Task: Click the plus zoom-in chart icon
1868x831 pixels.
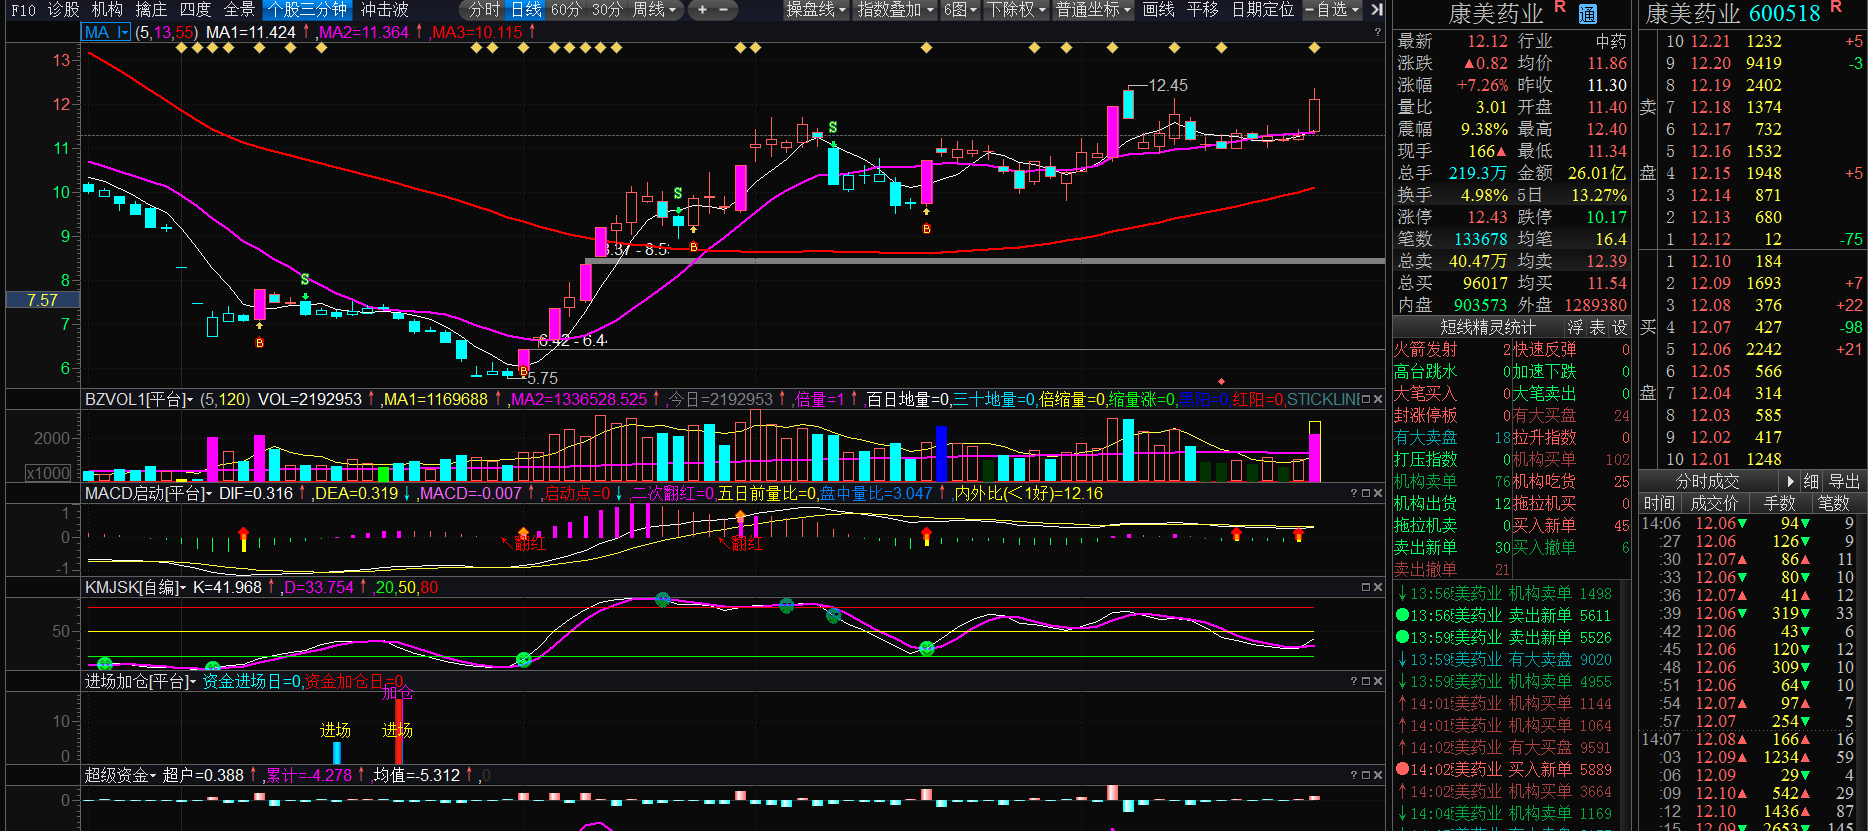Action: coord(702,10)
